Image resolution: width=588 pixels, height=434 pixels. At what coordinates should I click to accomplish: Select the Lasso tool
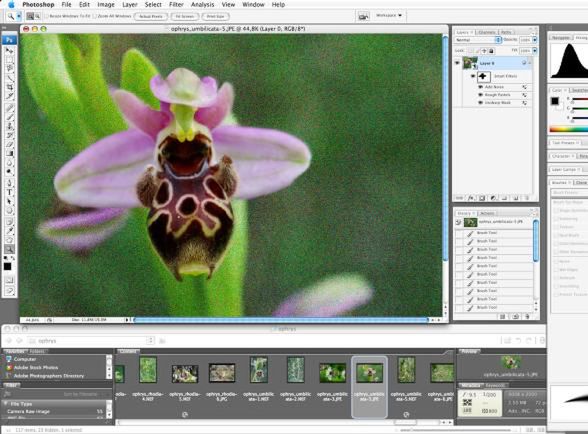click(x=9, y=68)
